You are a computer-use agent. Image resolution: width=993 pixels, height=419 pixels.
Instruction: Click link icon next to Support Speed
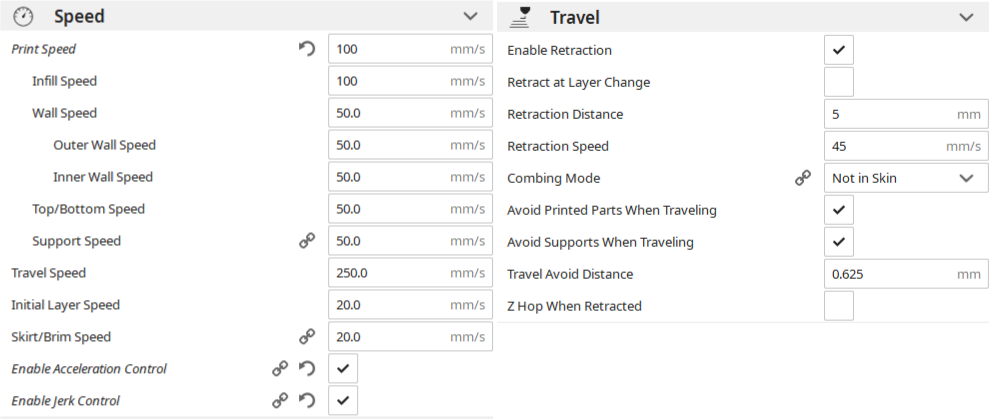pyautogui.click(x=307, y=241)
